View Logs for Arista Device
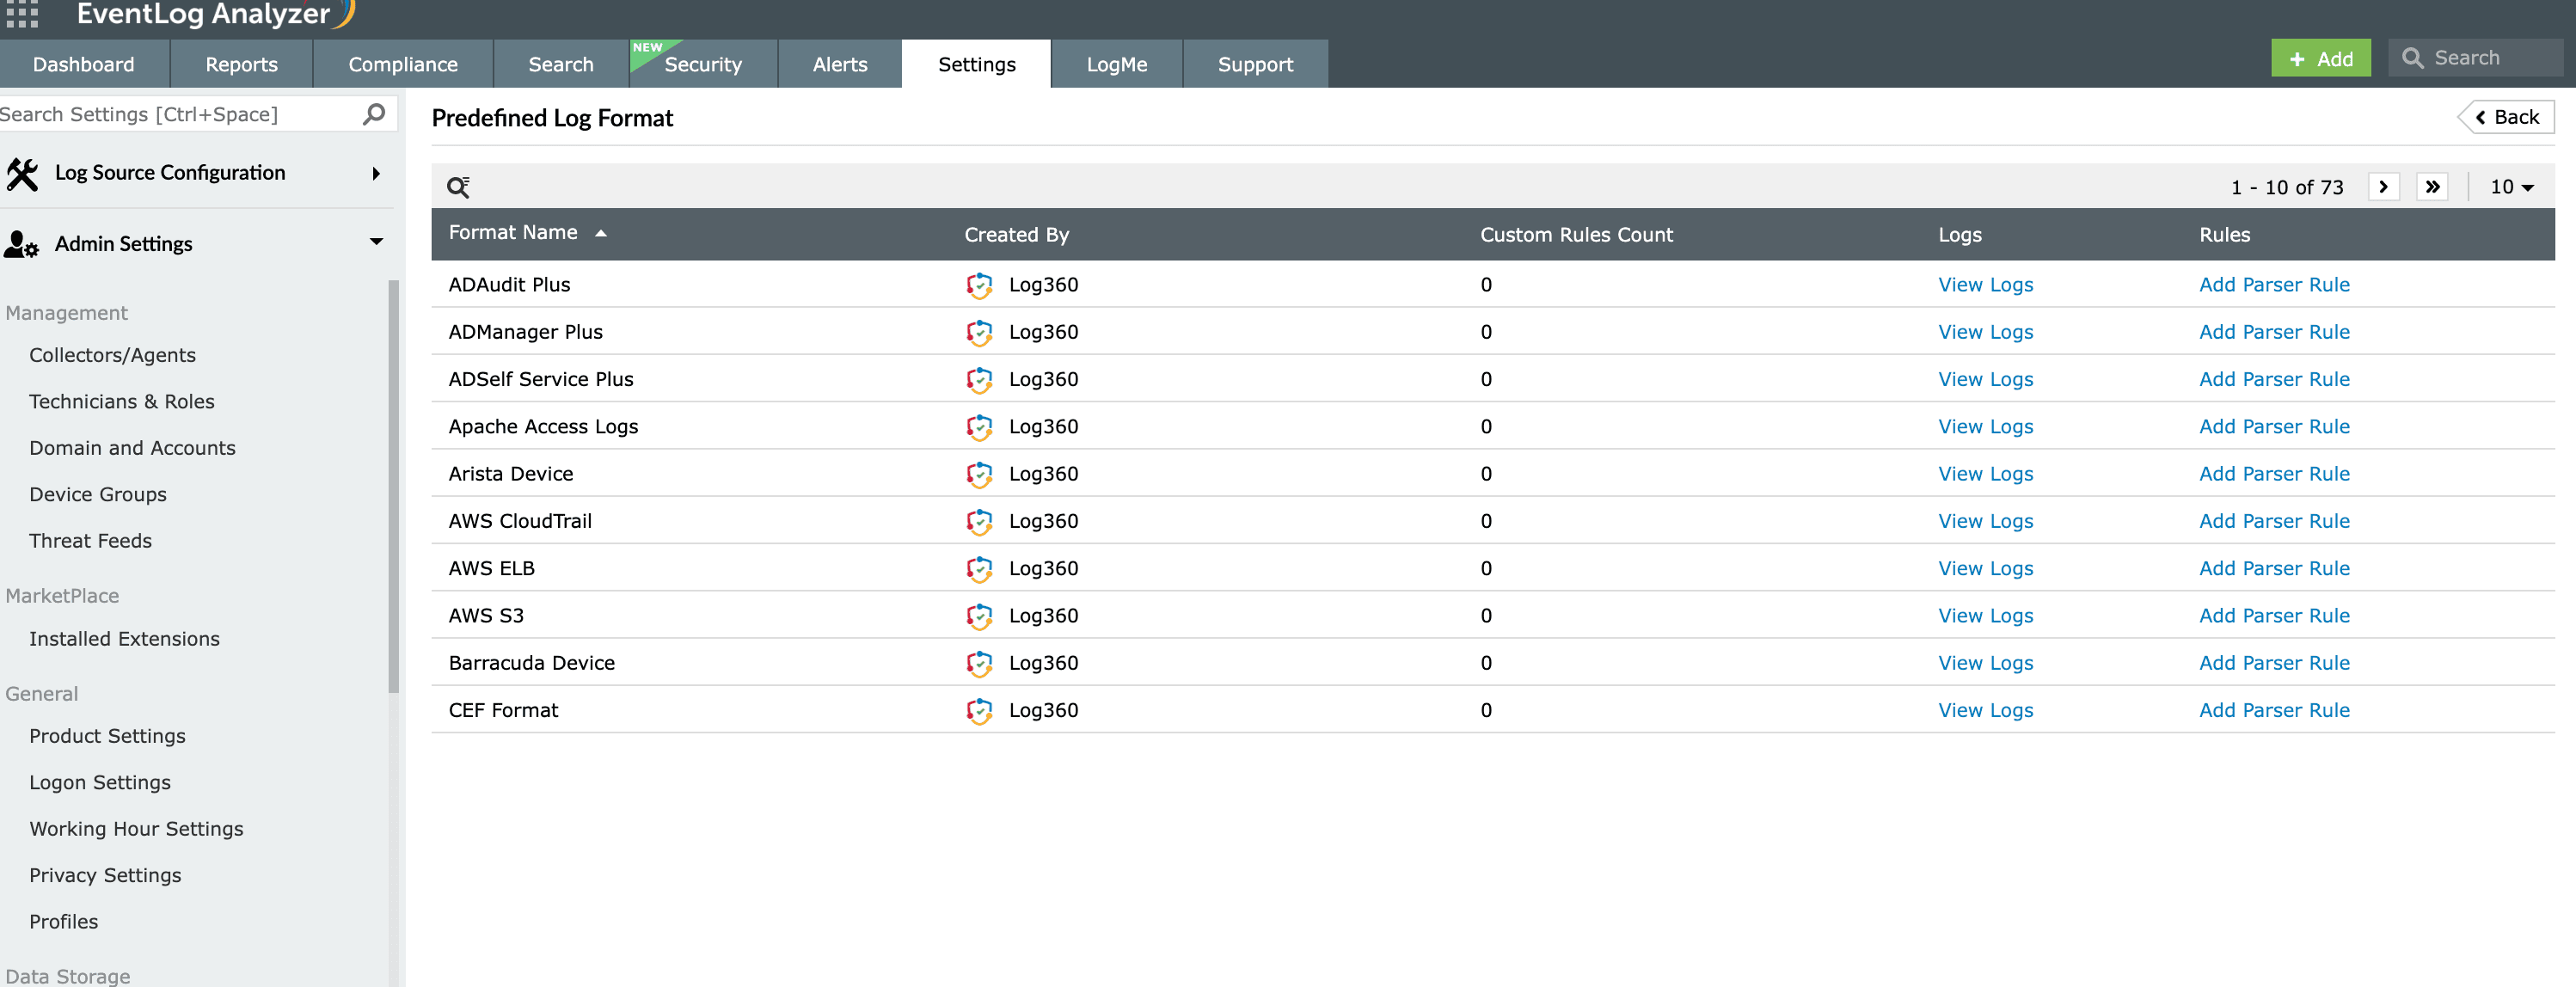 [x=1985, y=474]
